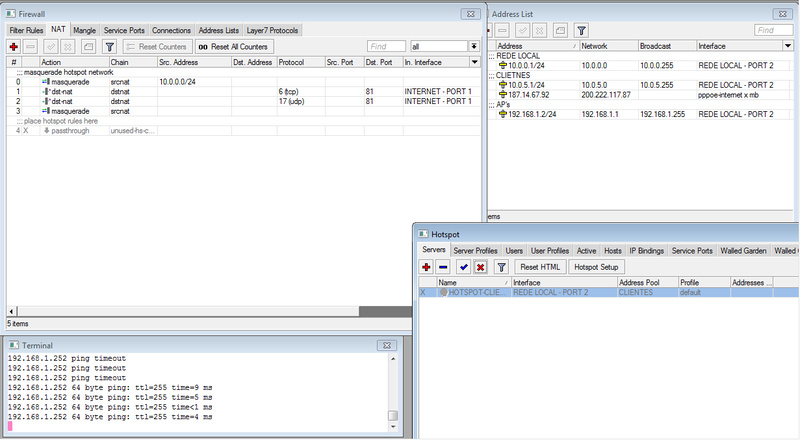Viewport: 800px width, 440px height.
Task: Open Firewall column selector dropdown arrow
Action: [474, 62]
